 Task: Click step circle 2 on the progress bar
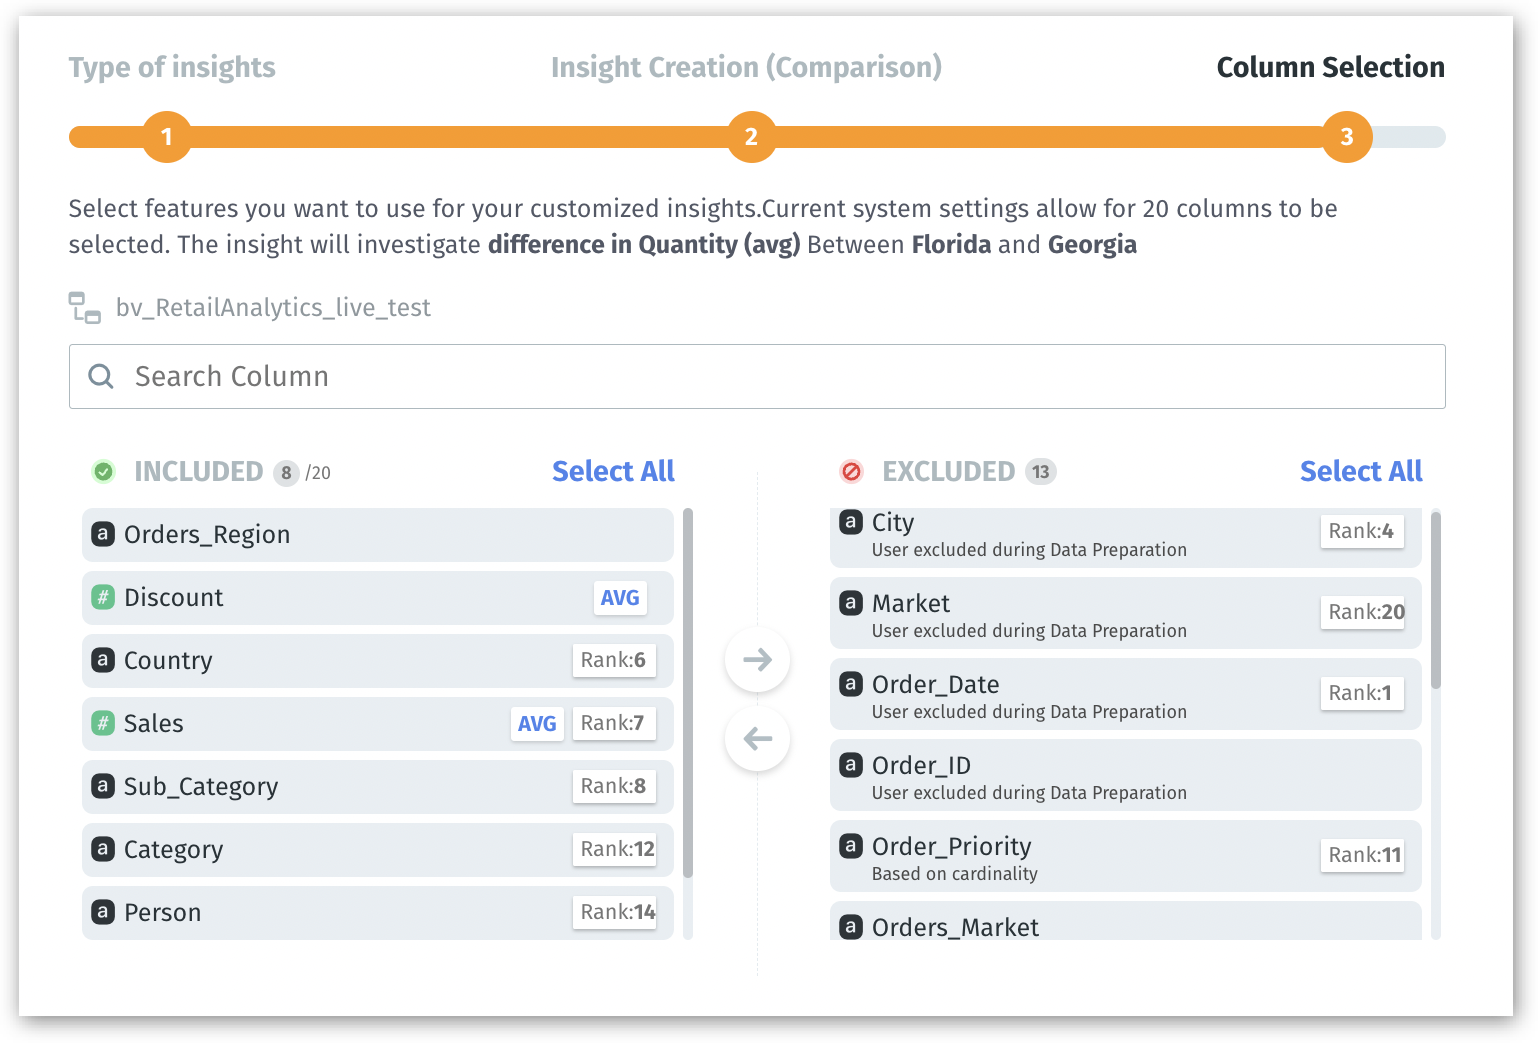pos(751,137)
